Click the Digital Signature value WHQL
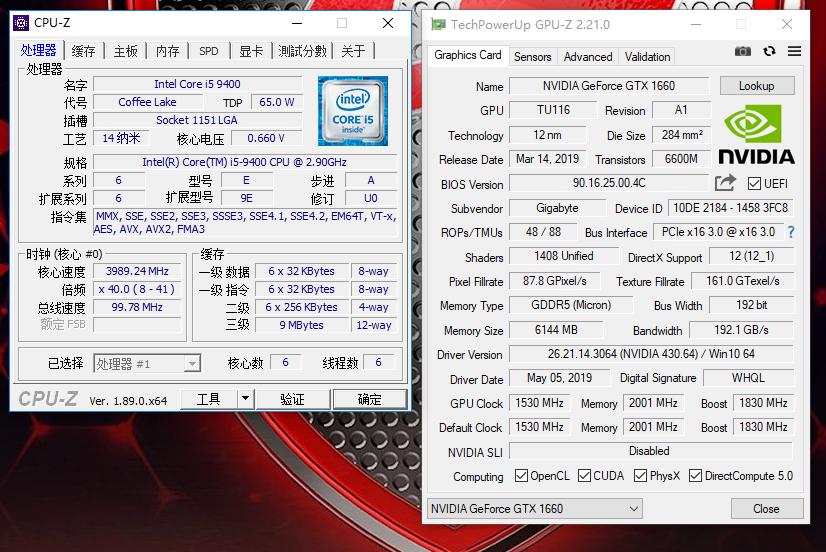 [748, 378]
